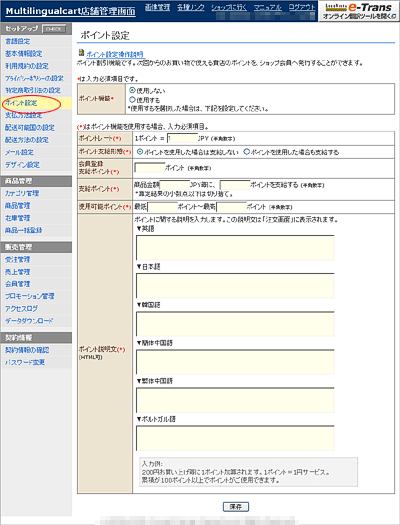The image size is (400, 525).
Task: Click the CHECK button beside セットアップ
Action: 54,29
